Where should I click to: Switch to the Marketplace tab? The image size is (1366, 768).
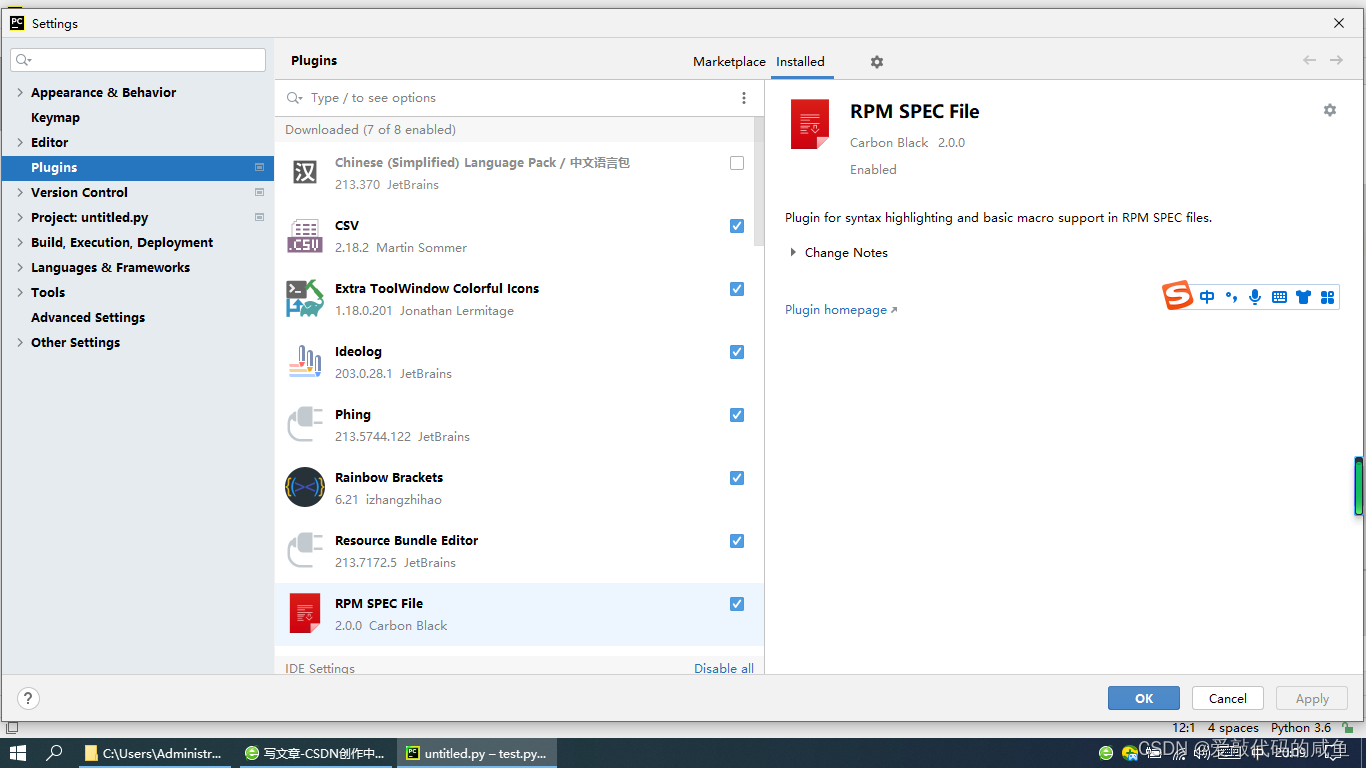[x=729, y=62]
